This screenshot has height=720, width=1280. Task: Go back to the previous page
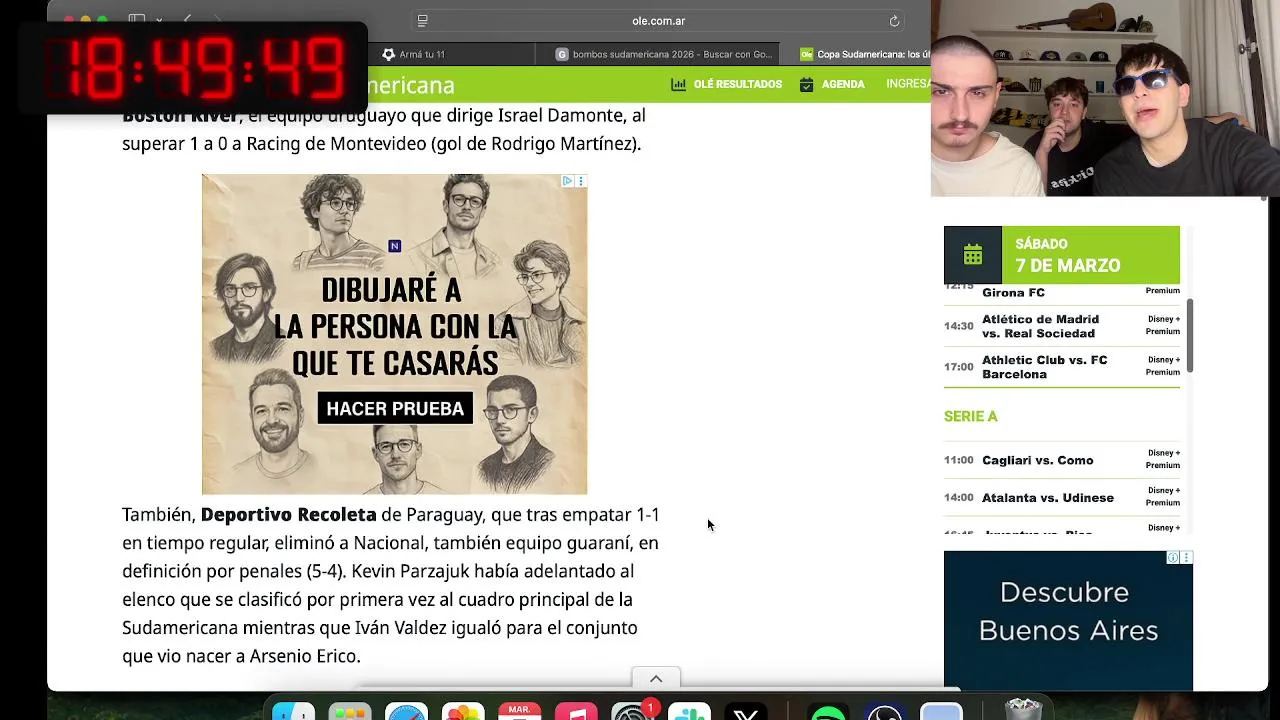click(187, 20)
